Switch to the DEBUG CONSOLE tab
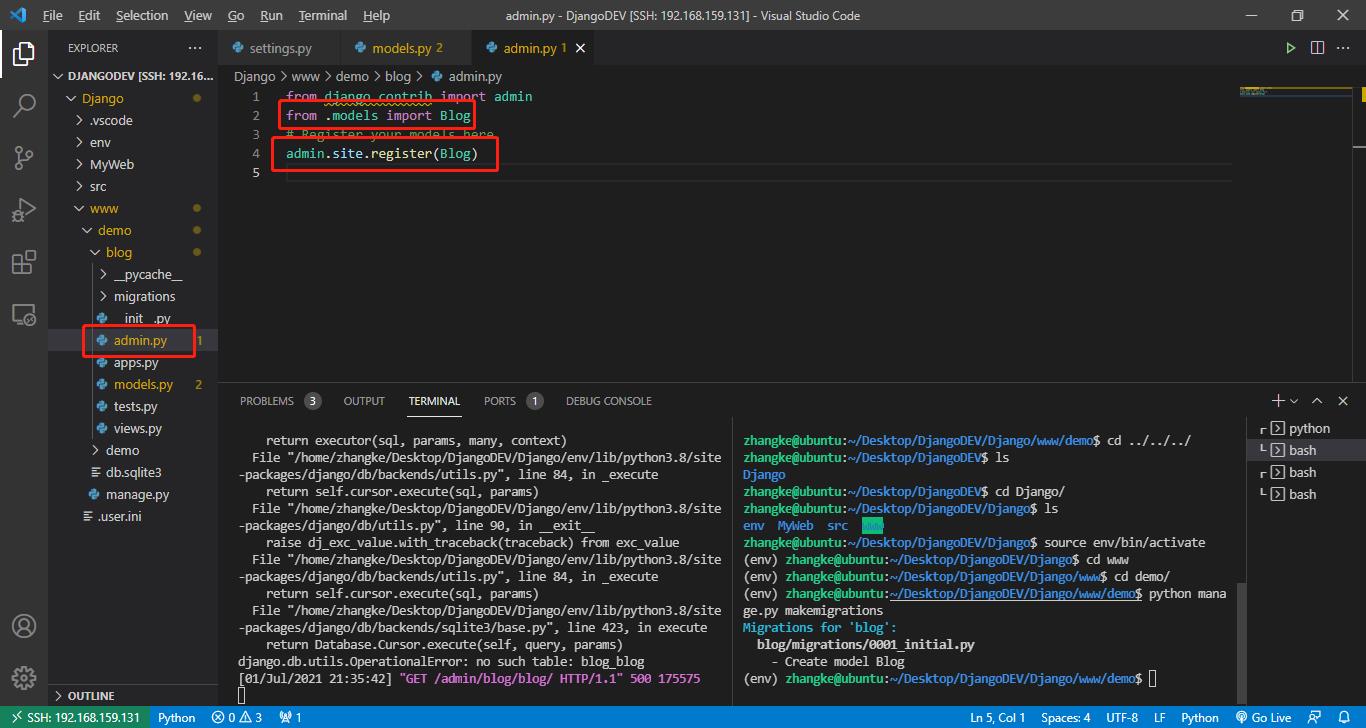This screenshot has height=728, width=1366. (608, 401)
